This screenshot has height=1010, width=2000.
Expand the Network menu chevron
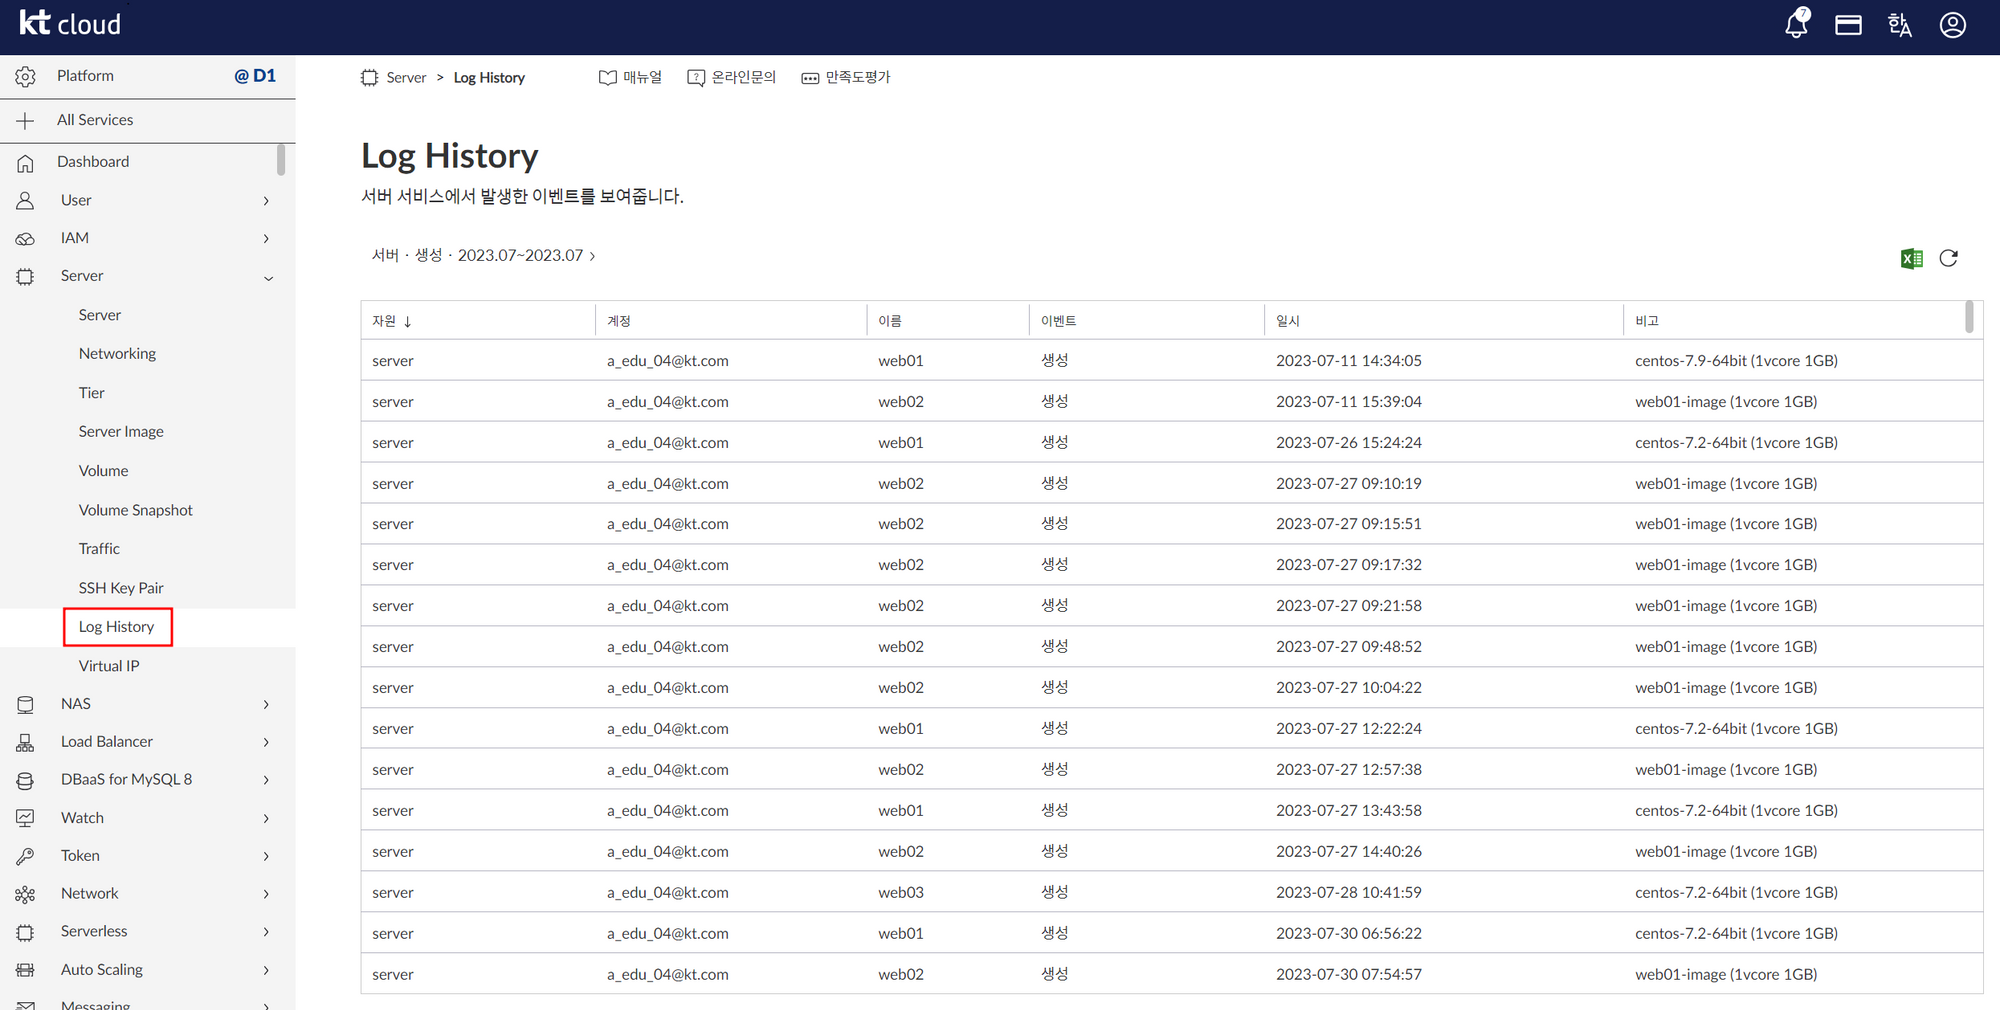tap(266, 894)
